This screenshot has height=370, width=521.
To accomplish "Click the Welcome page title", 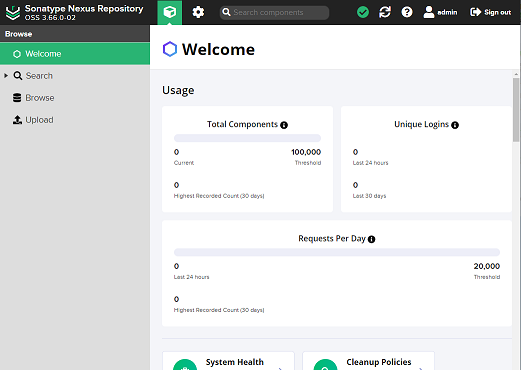I will 218,49.
